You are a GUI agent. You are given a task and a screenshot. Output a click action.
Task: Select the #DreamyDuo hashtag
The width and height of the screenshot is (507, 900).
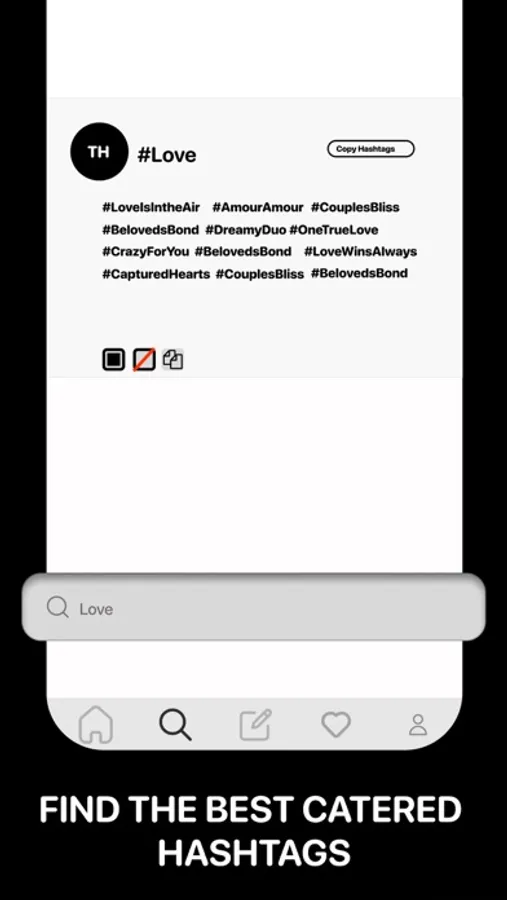point(246,230)
